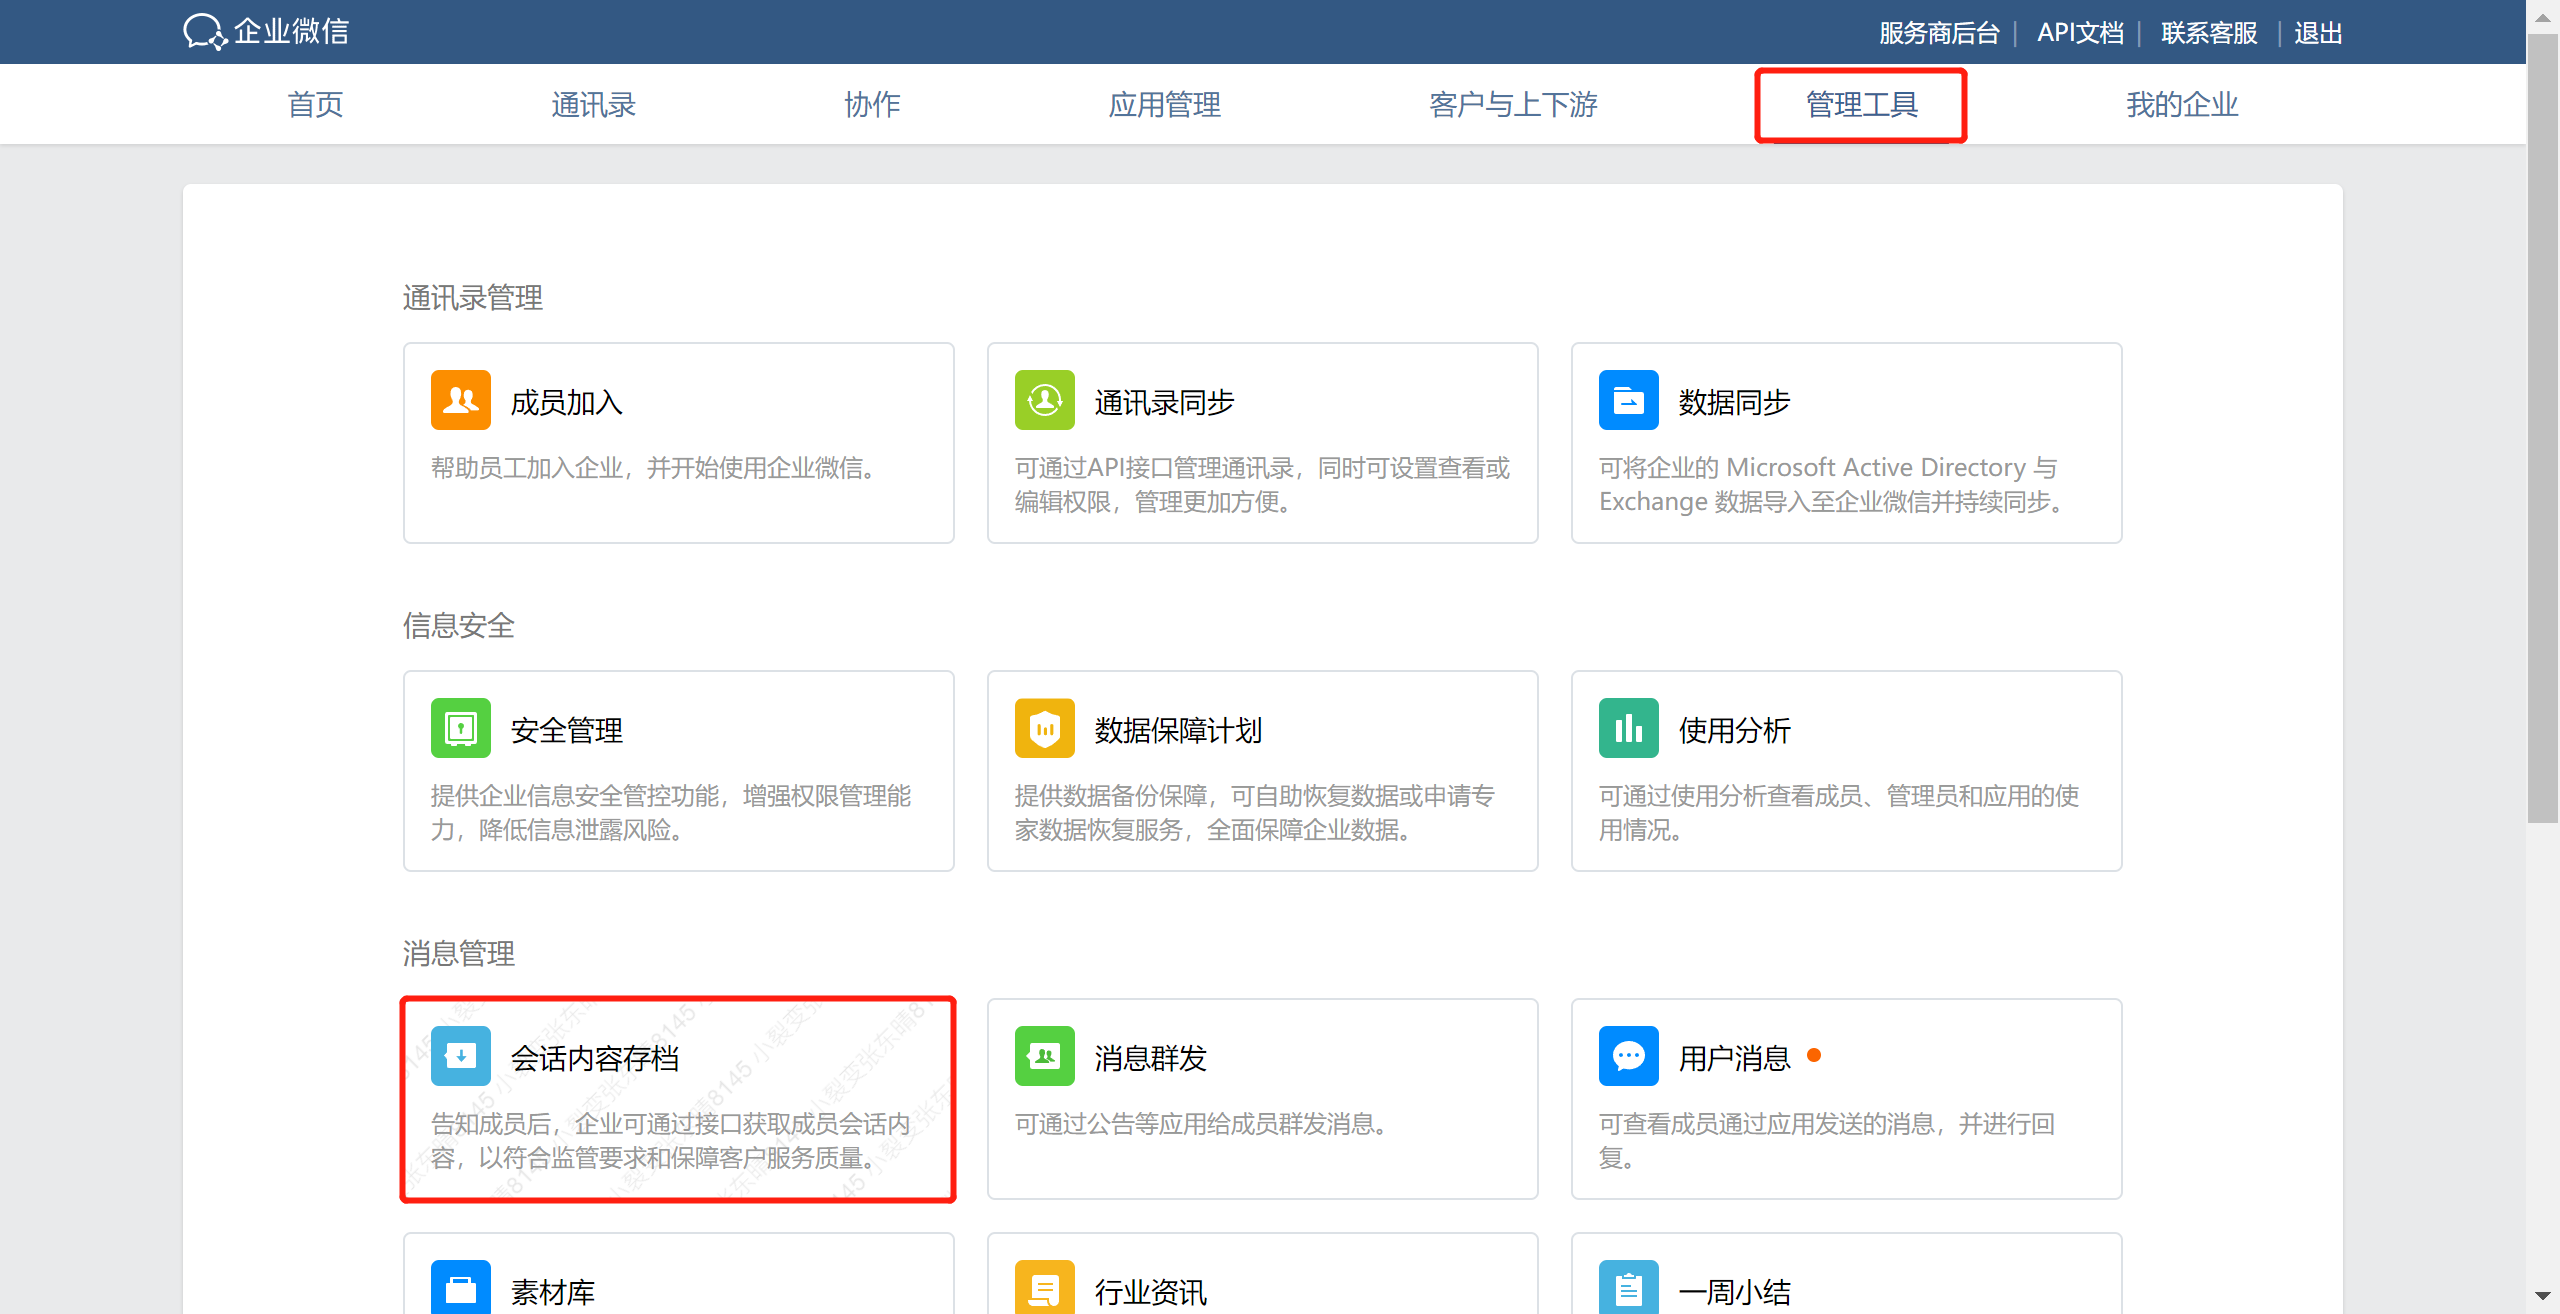The image size is (2560, 1314).
Task: Click the scrollbar up arrow
Action: tap(2543, 17)
